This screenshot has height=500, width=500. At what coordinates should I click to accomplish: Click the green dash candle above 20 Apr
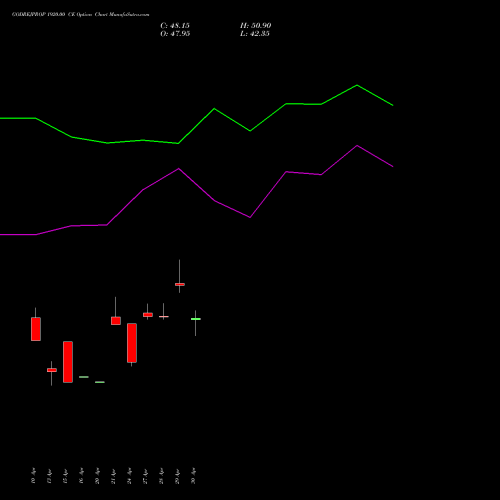100,382
